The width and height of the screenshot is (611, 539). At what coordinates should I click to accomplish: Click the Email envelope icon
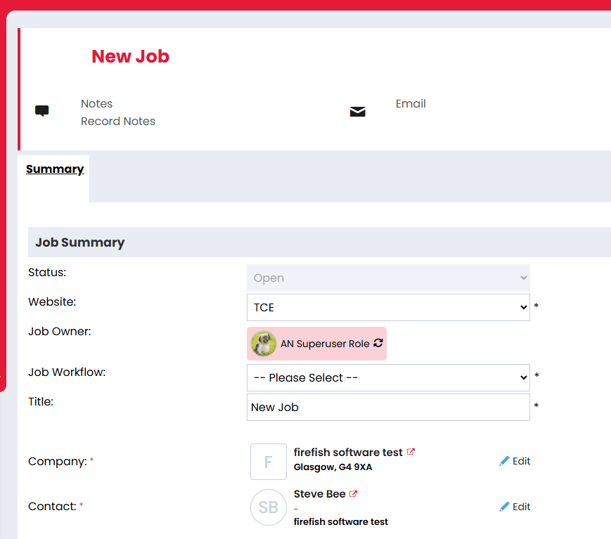(357, 112)
